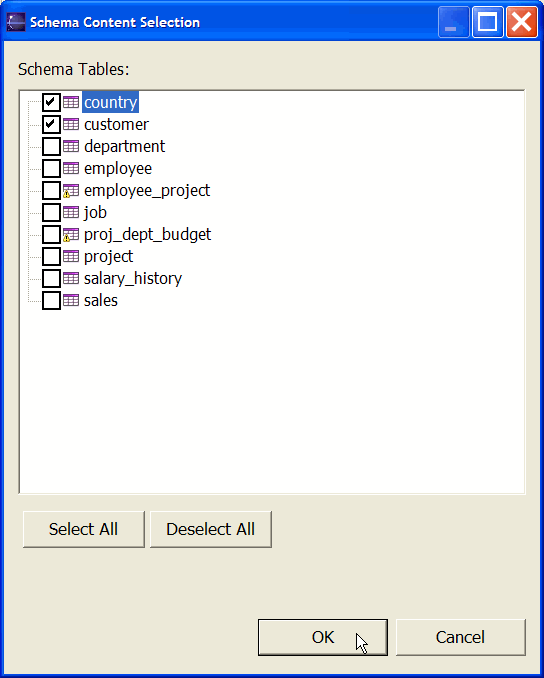Click the customer table icon
Screen dimensions: 544x678
click(71, 124)
